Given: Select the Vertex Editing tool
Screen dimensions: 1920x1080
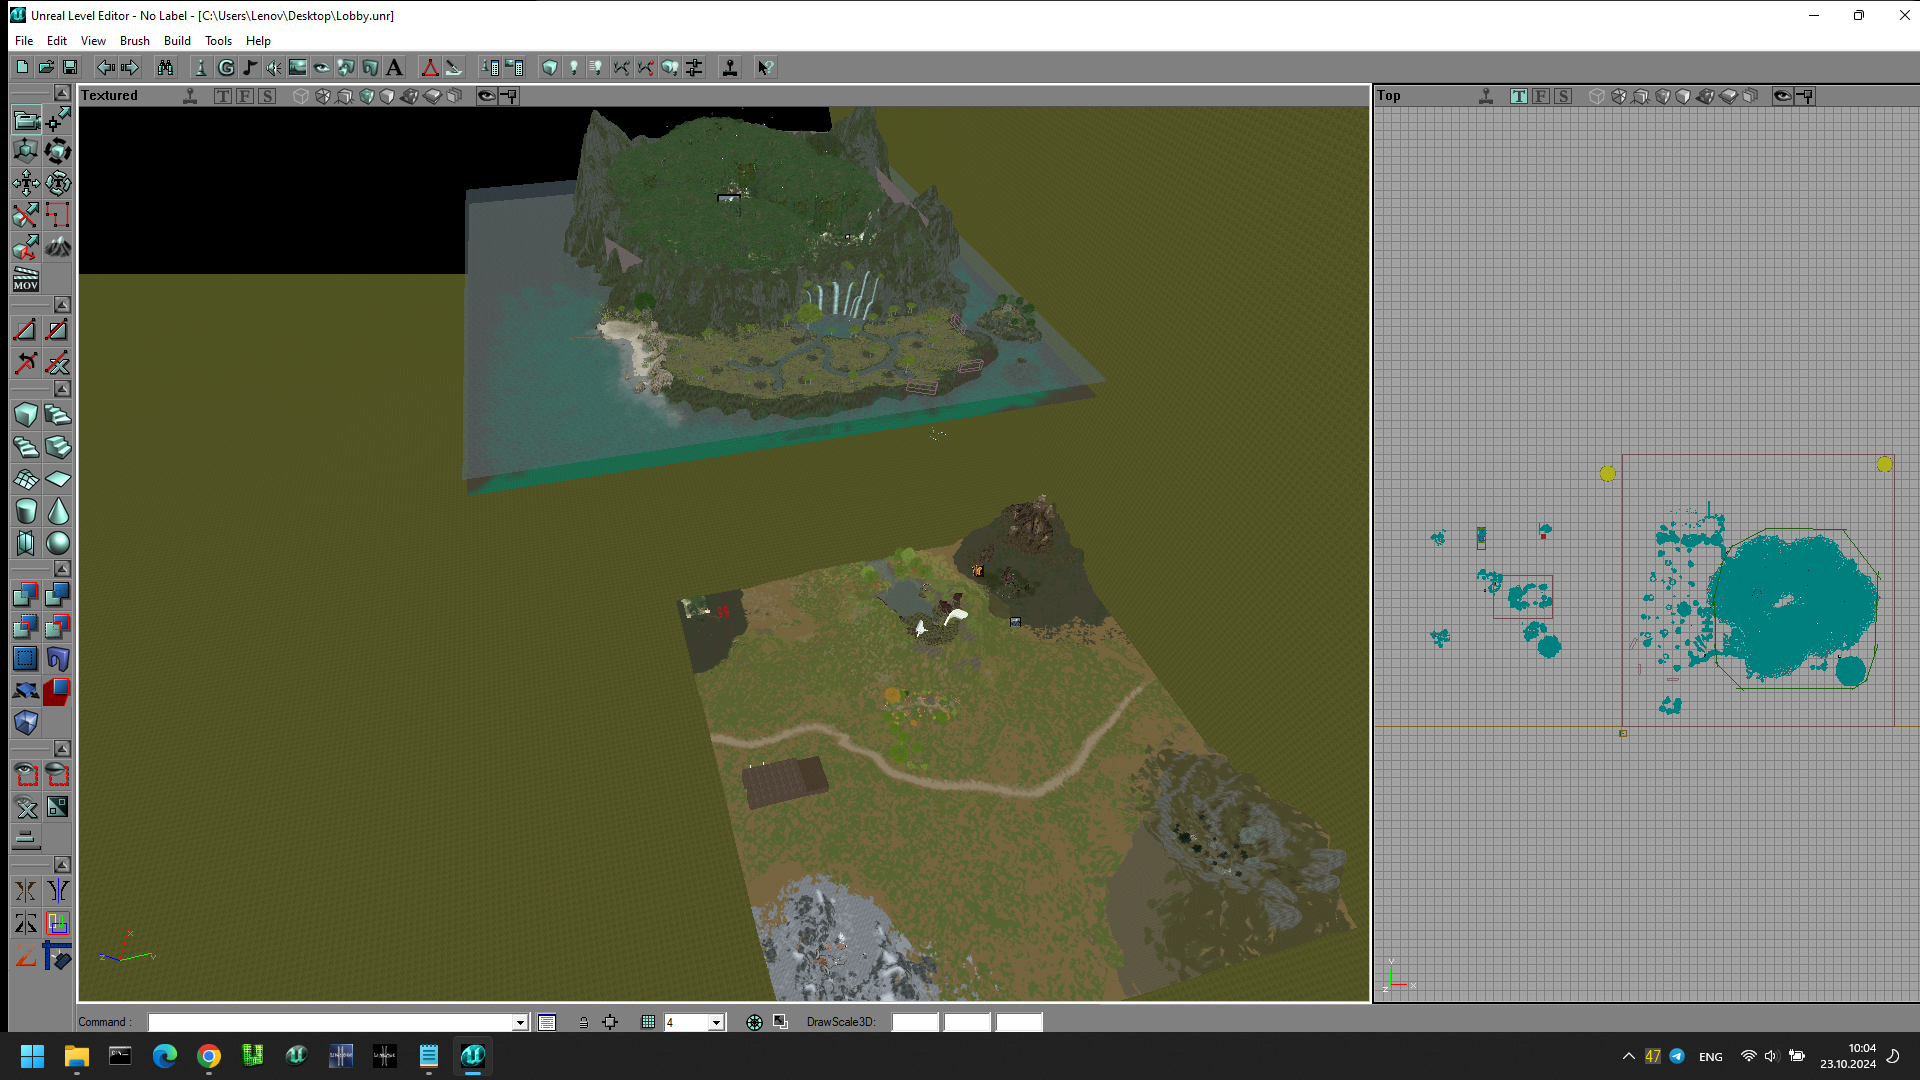Looking at the screenshot, I should (58, 120).
